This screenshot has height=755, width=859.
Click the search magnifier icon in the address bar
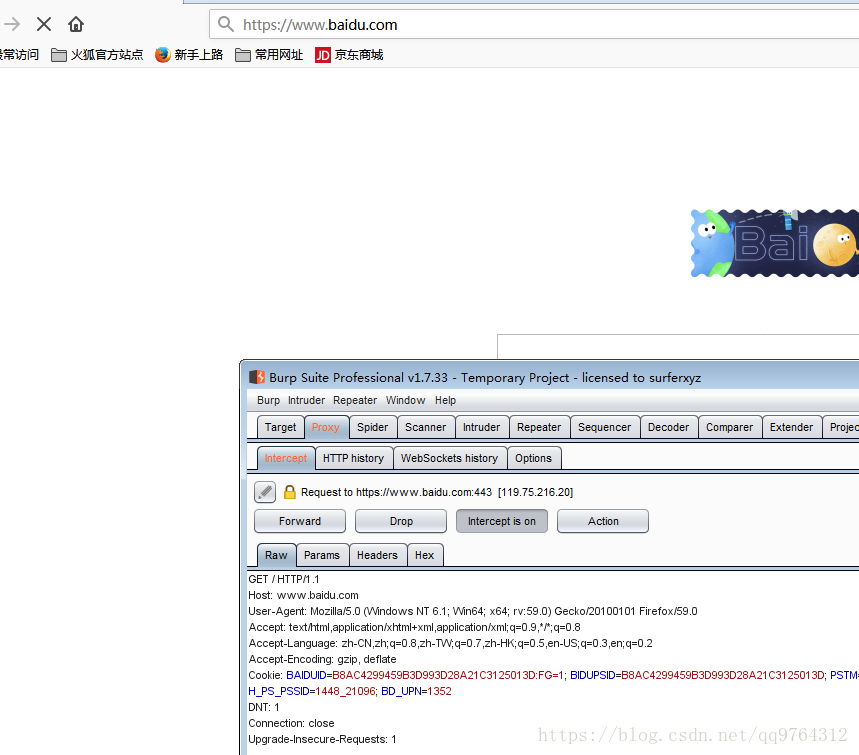tap(226, 24)
